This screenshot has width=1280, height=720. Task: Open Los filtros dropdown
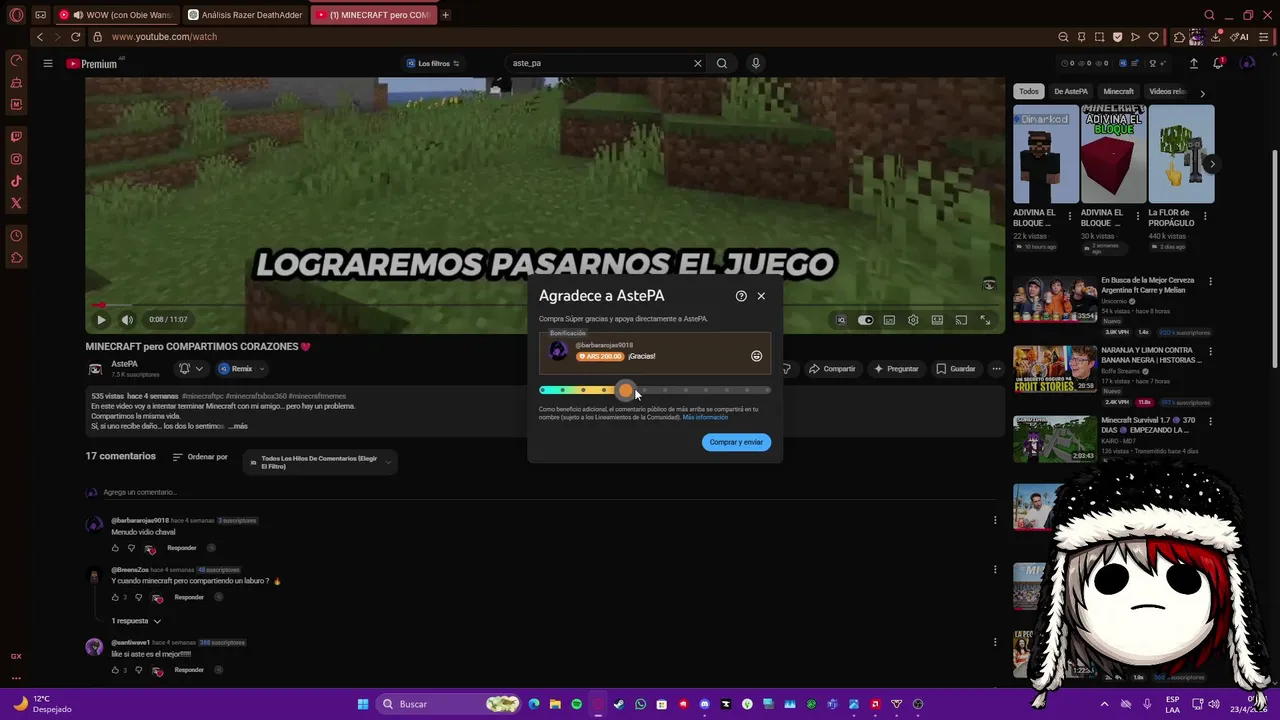pos(433,63)
